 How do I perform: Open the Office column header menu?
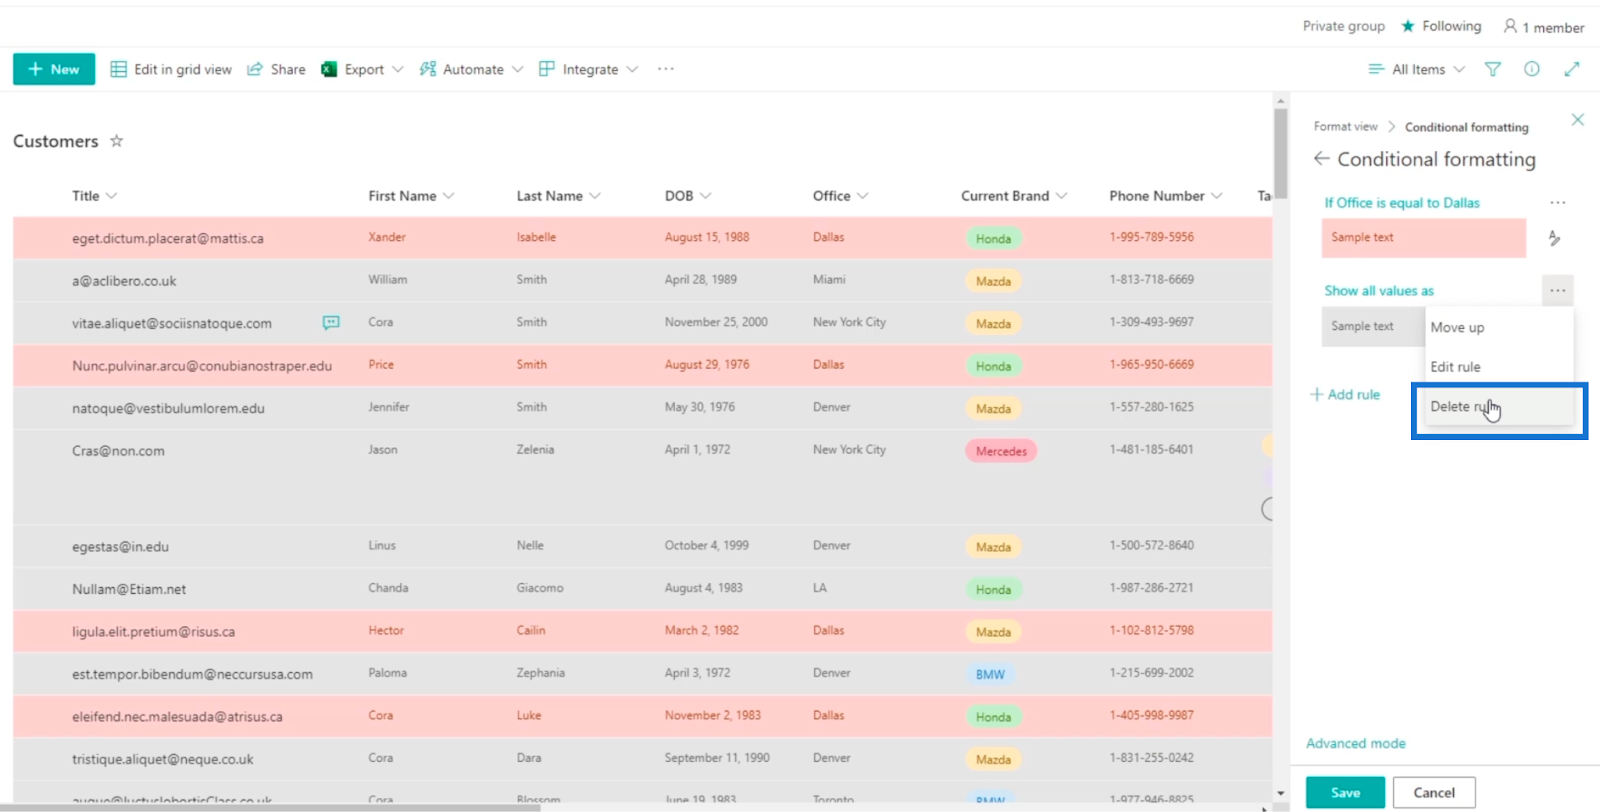(x=840, y=196)
